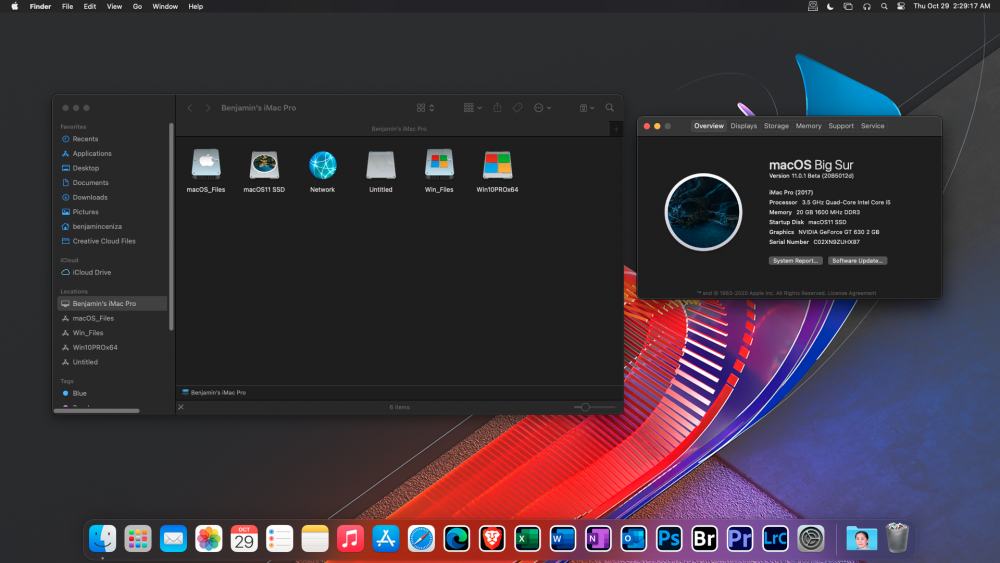Viewport: 1000px width, 563px height.
Task: Launch Adobe Bridge from the Dock
Action: (x=704, y=539)
